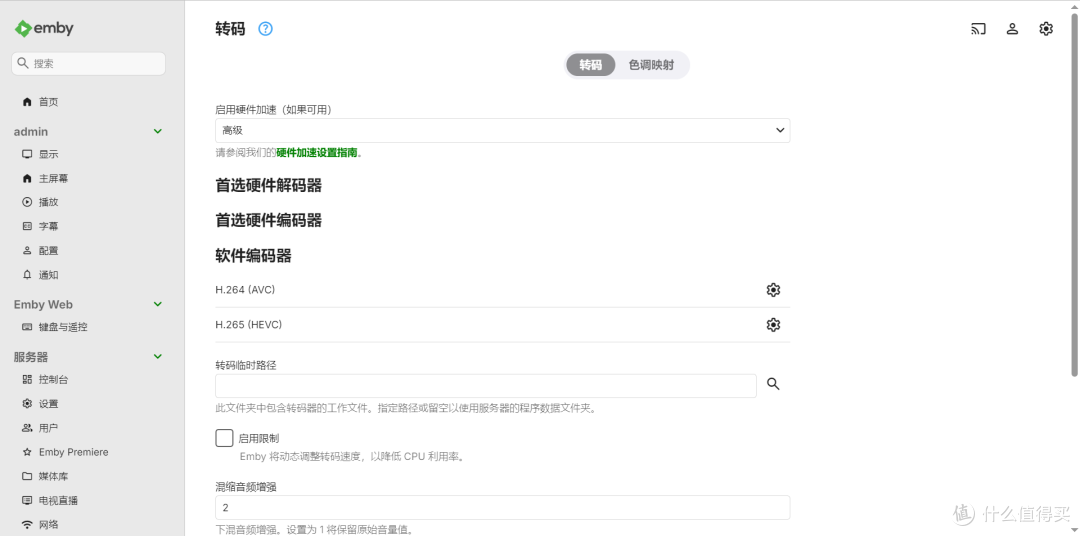1080x536 pixels.
Task: Click the TV icon beside 电视直播
Action: tap(27, 500)
